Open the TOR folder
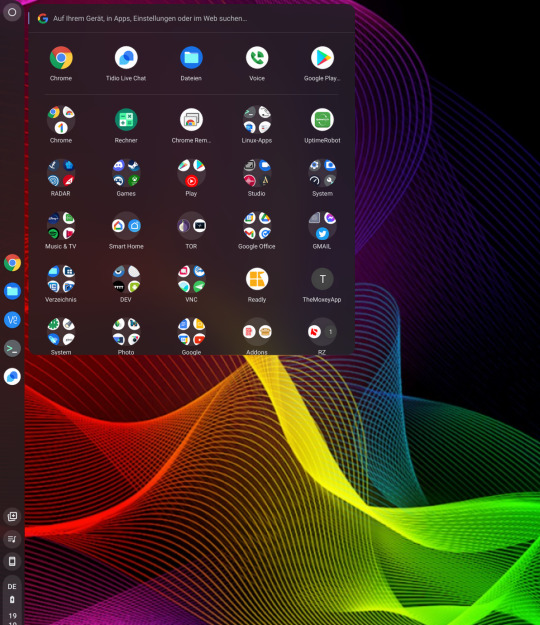 click(191, 226)
